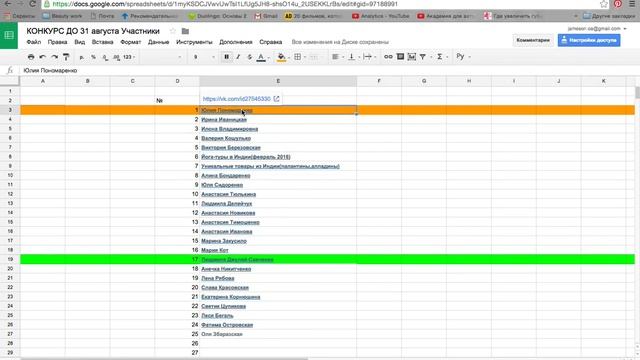Click the insert comment icon
Viewport: 640px width, 360px height.
[400, 57]
